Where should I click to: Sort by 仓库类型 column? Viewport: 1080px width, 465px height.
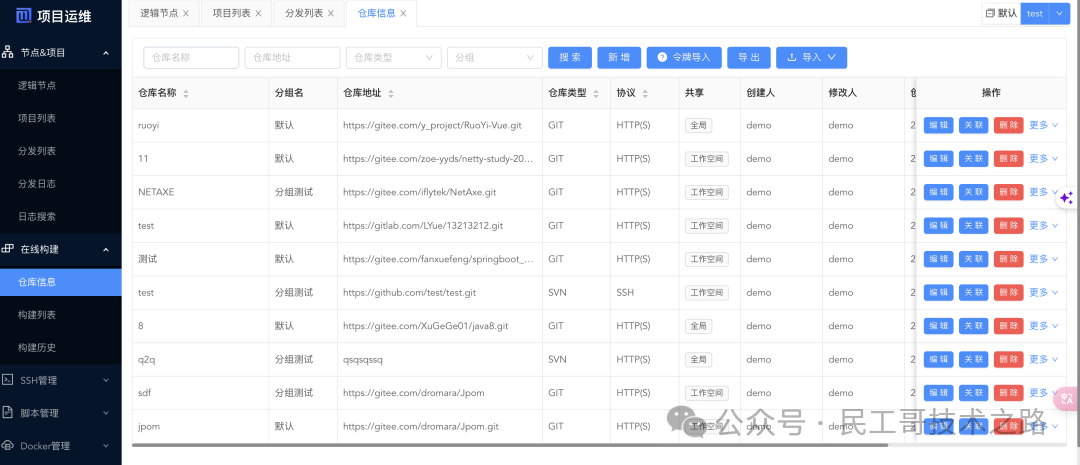[x=596, y=94]
